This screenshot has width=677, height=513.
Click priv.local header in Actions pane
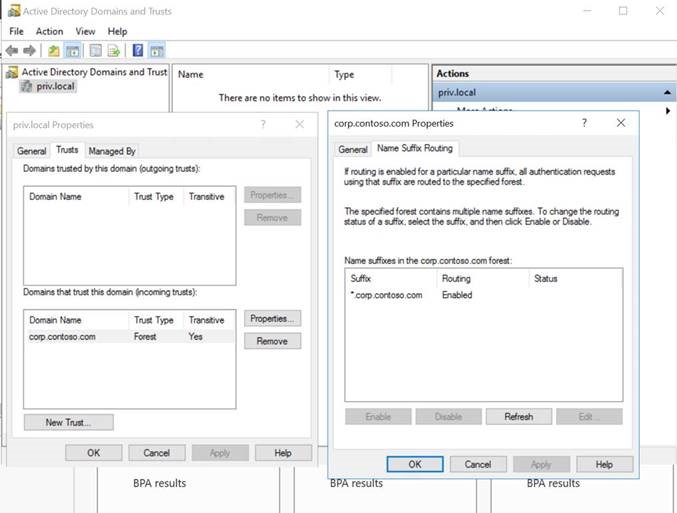[x=554, y=92]
